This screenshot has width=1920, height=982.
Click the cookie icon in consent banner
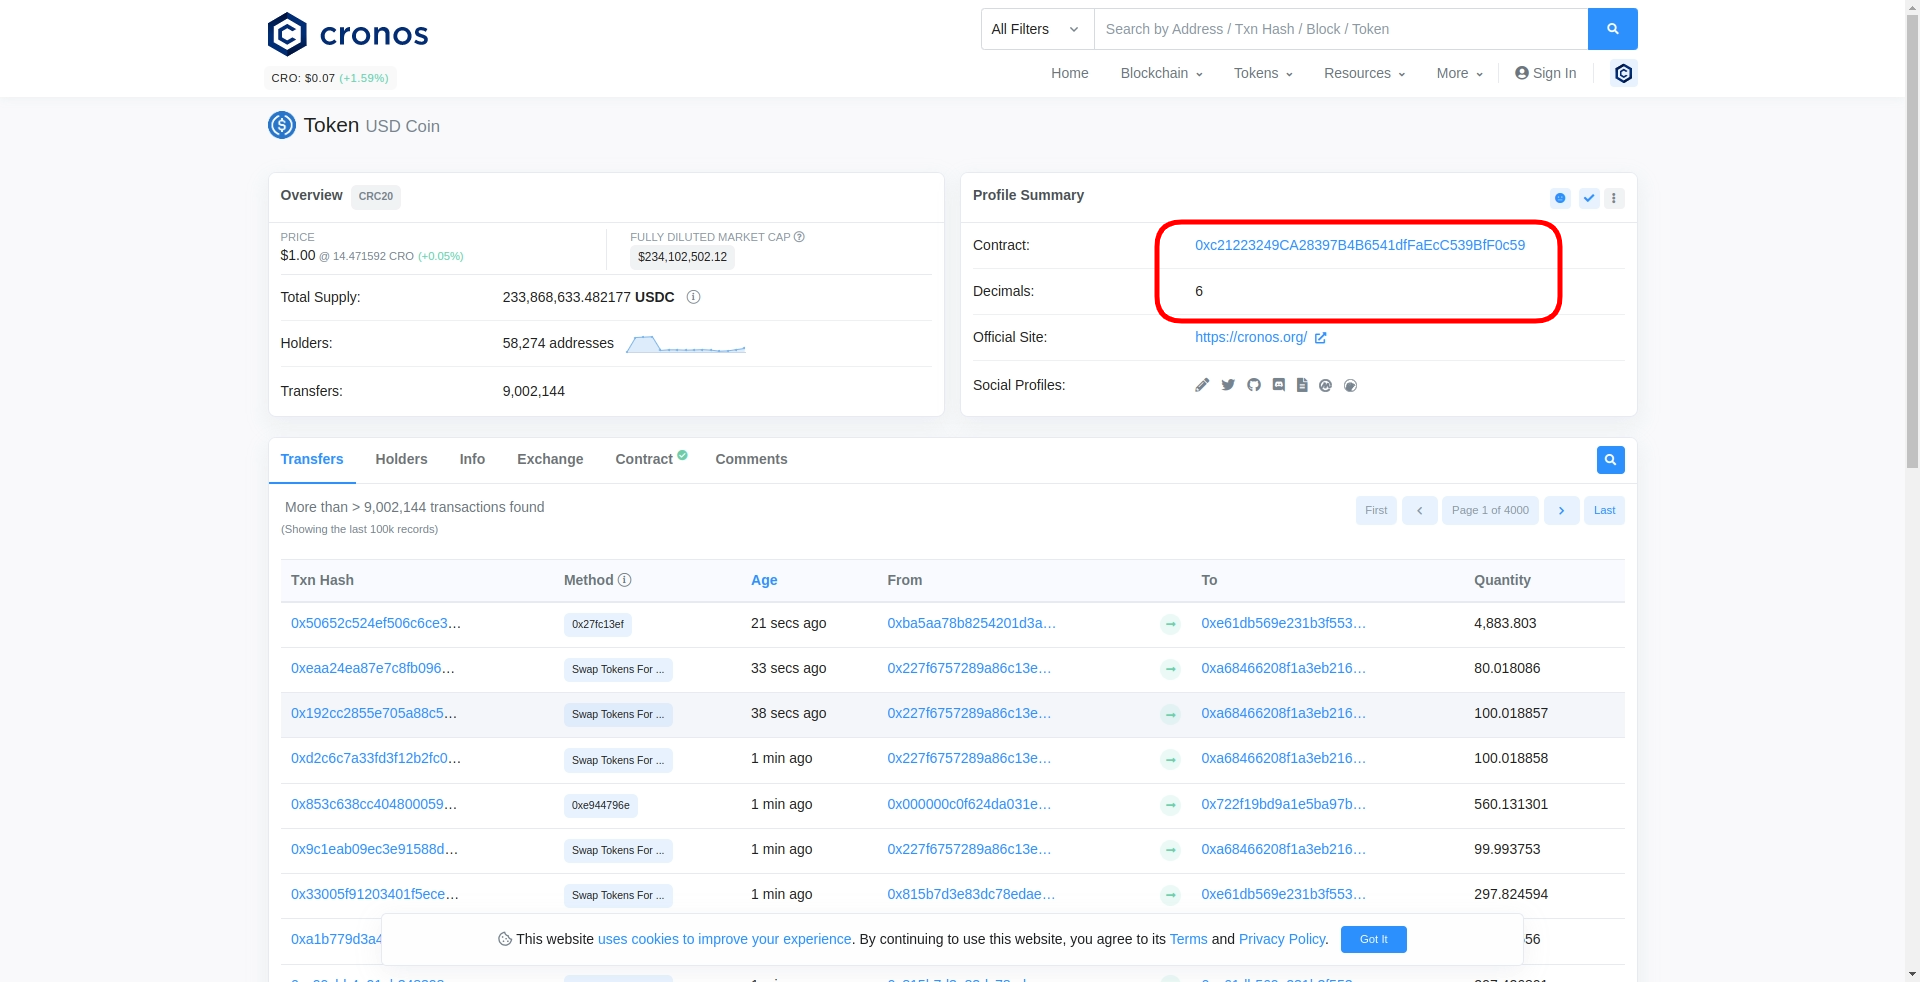(x=505, y=939)
